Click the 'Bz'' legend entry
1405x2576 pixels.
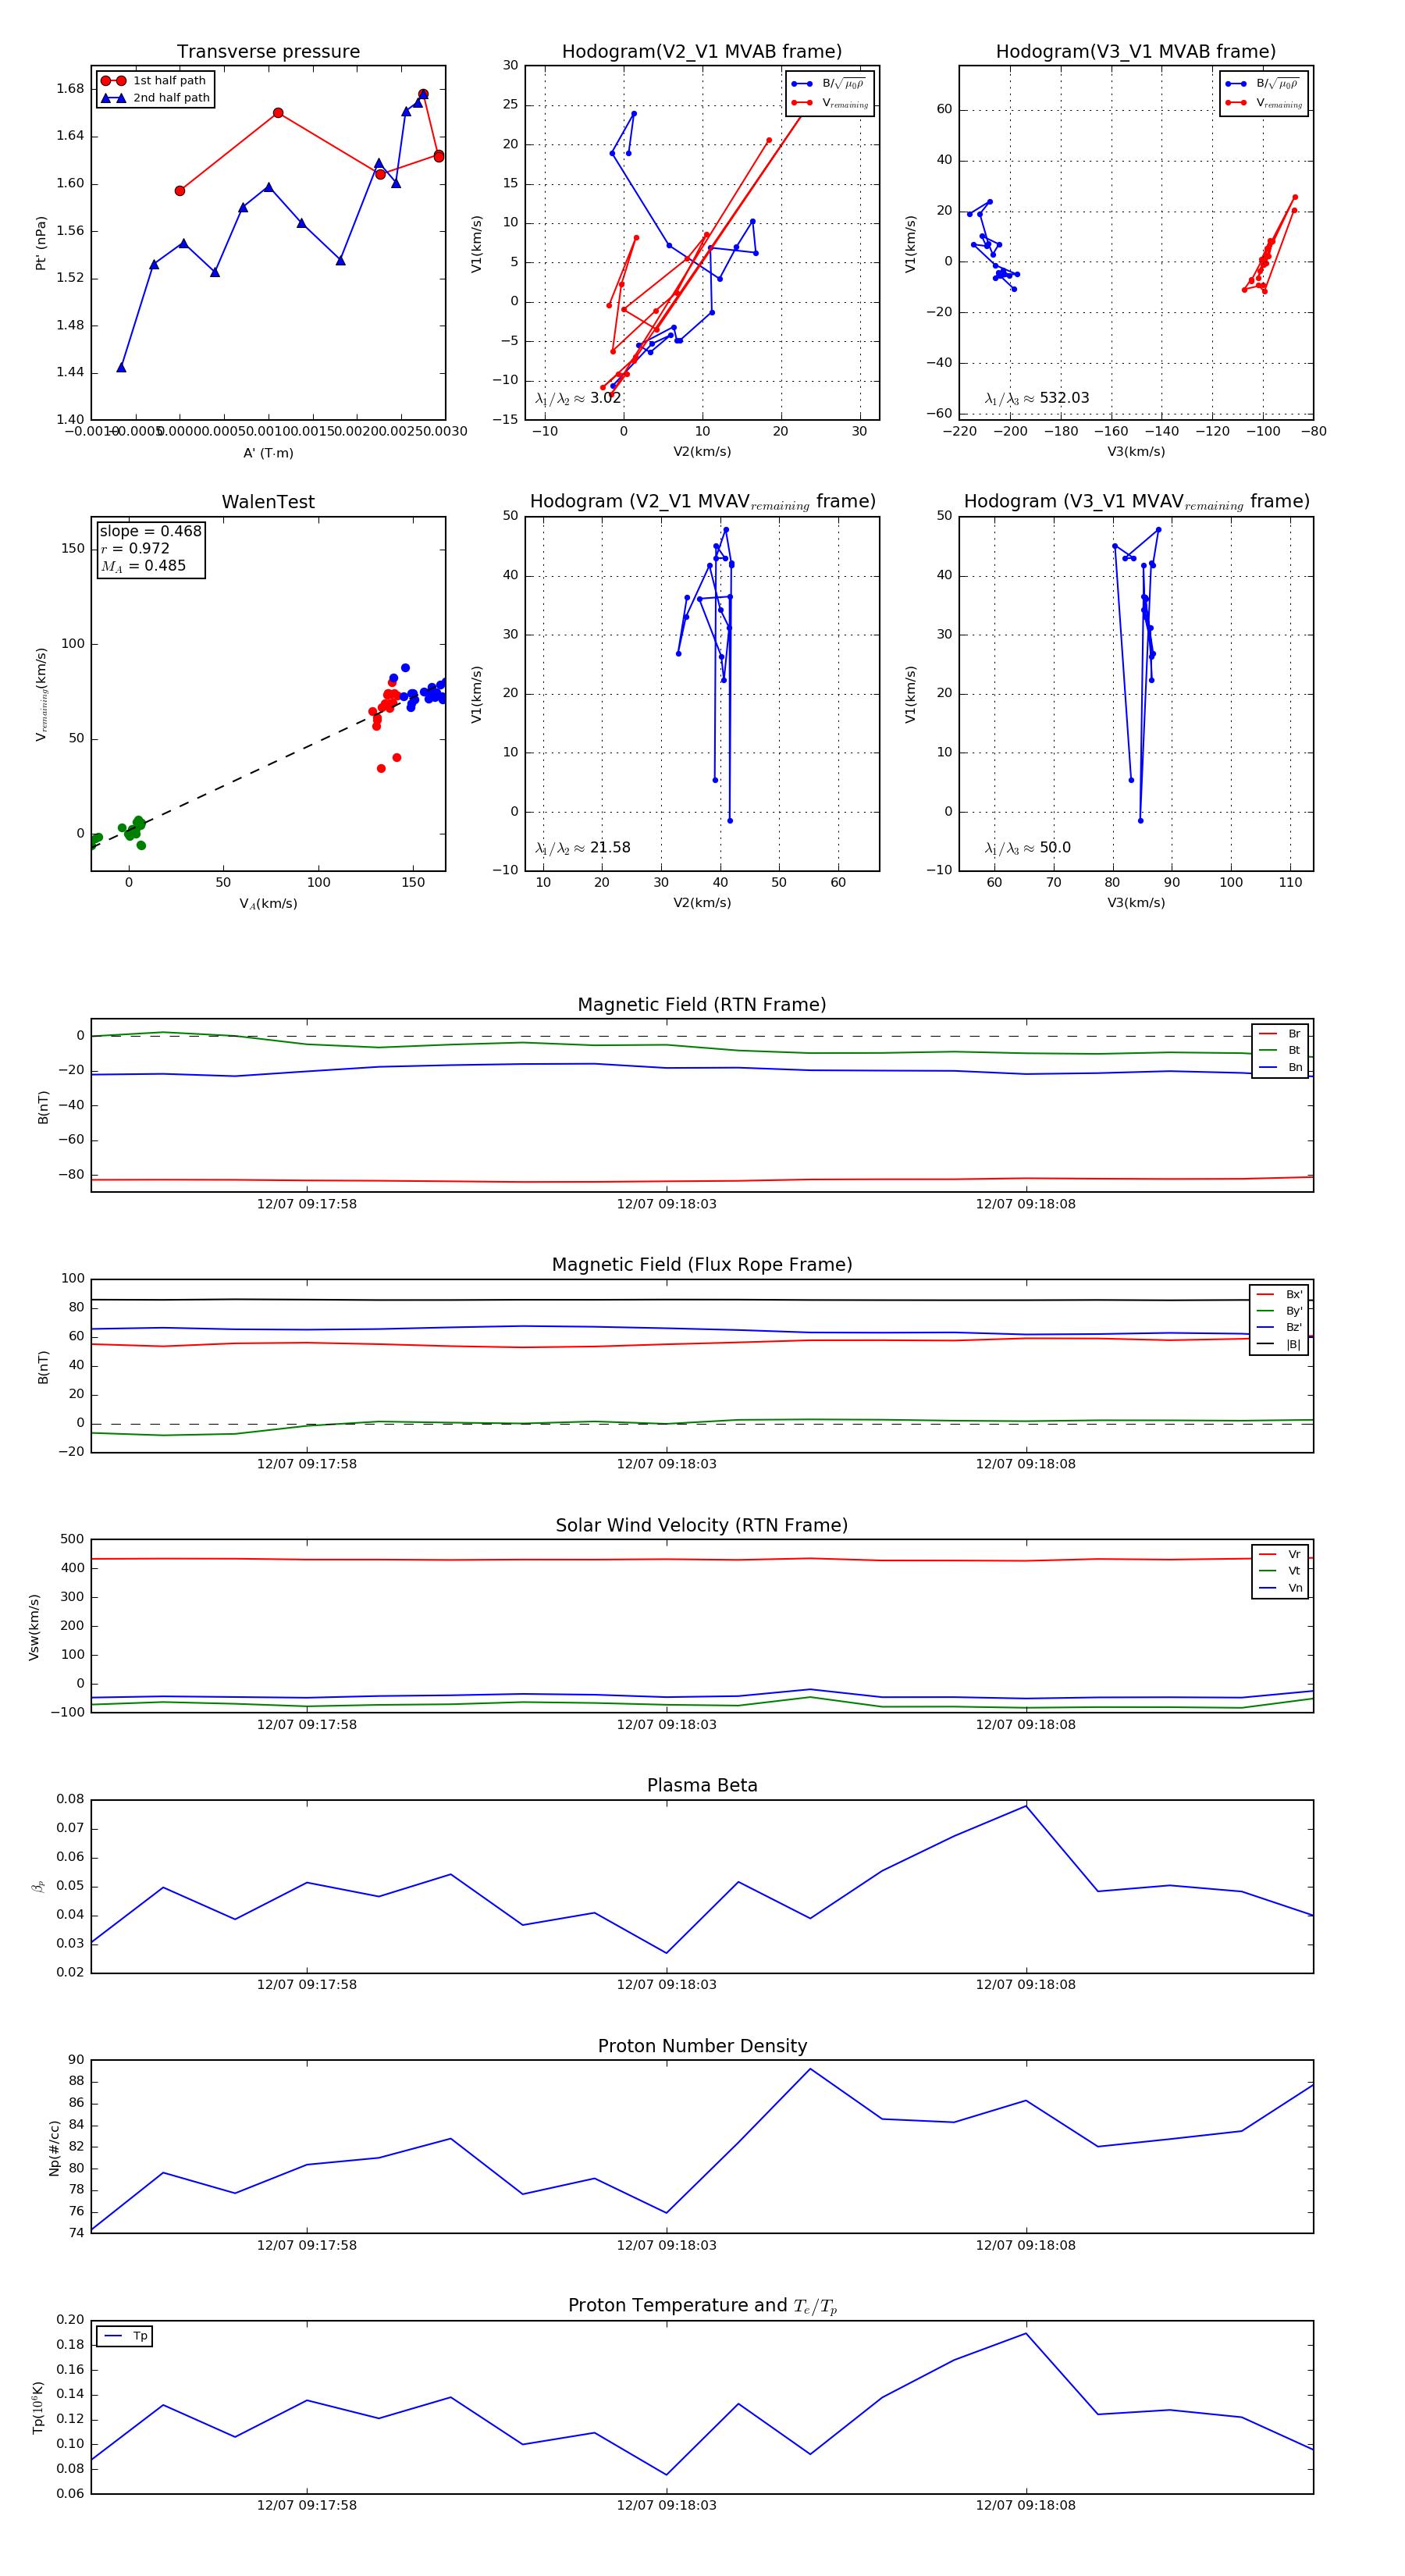tap(1280, 1328)
